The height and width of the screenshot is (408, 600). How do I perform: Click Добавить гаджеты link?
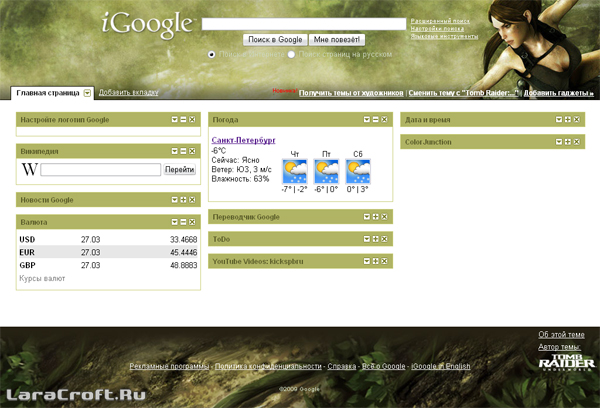point(559,93)
